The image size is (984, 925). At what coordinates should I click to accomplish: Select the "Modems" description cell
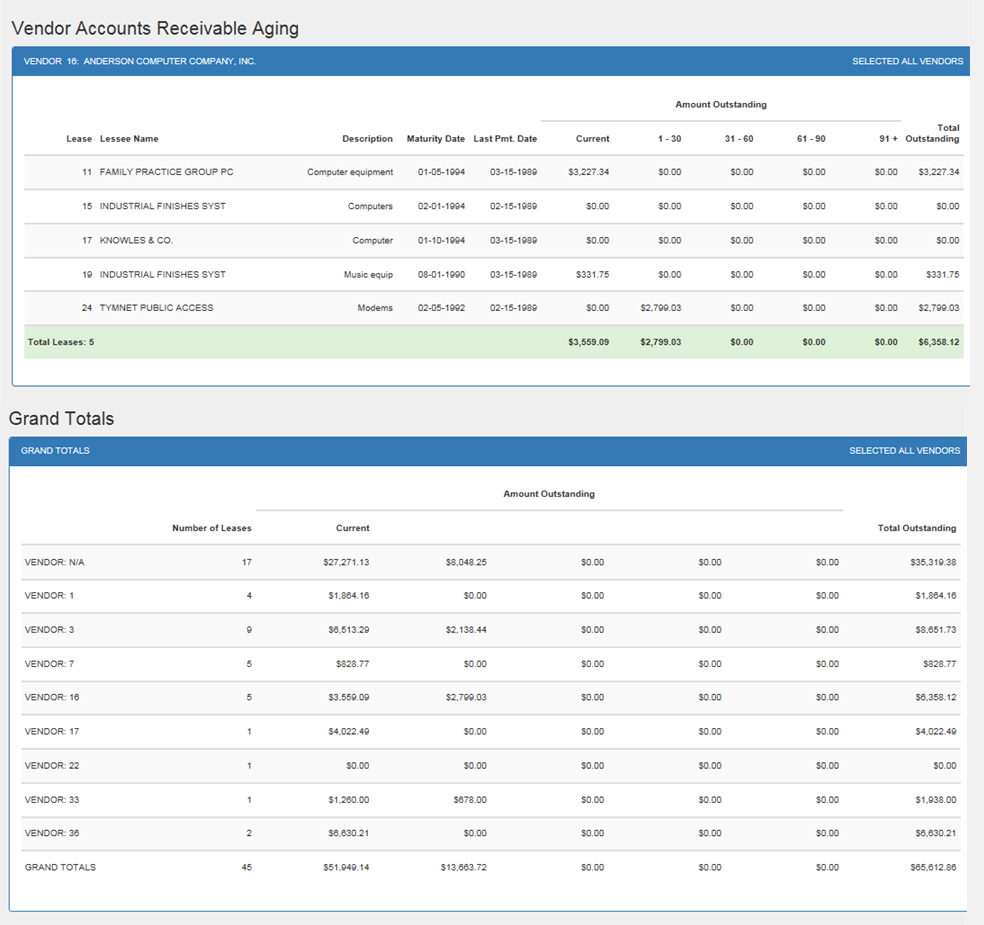[375, 307]
